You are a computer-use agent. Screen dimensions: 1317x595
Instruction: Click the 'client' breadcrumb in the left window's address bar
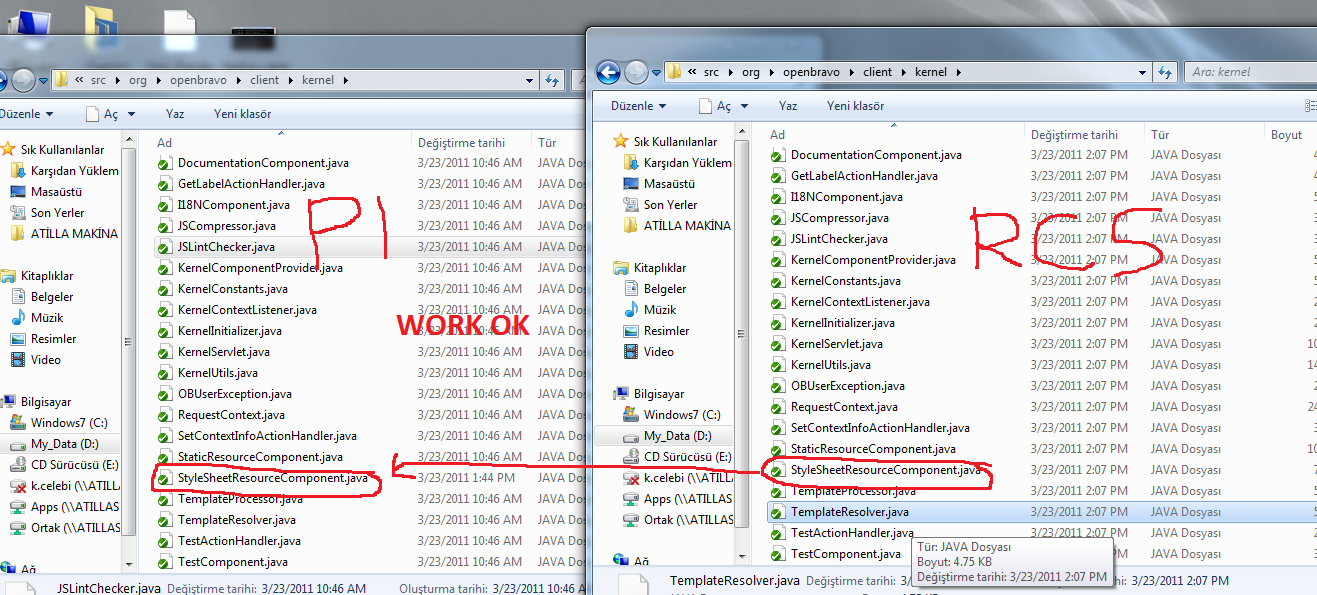265,79
